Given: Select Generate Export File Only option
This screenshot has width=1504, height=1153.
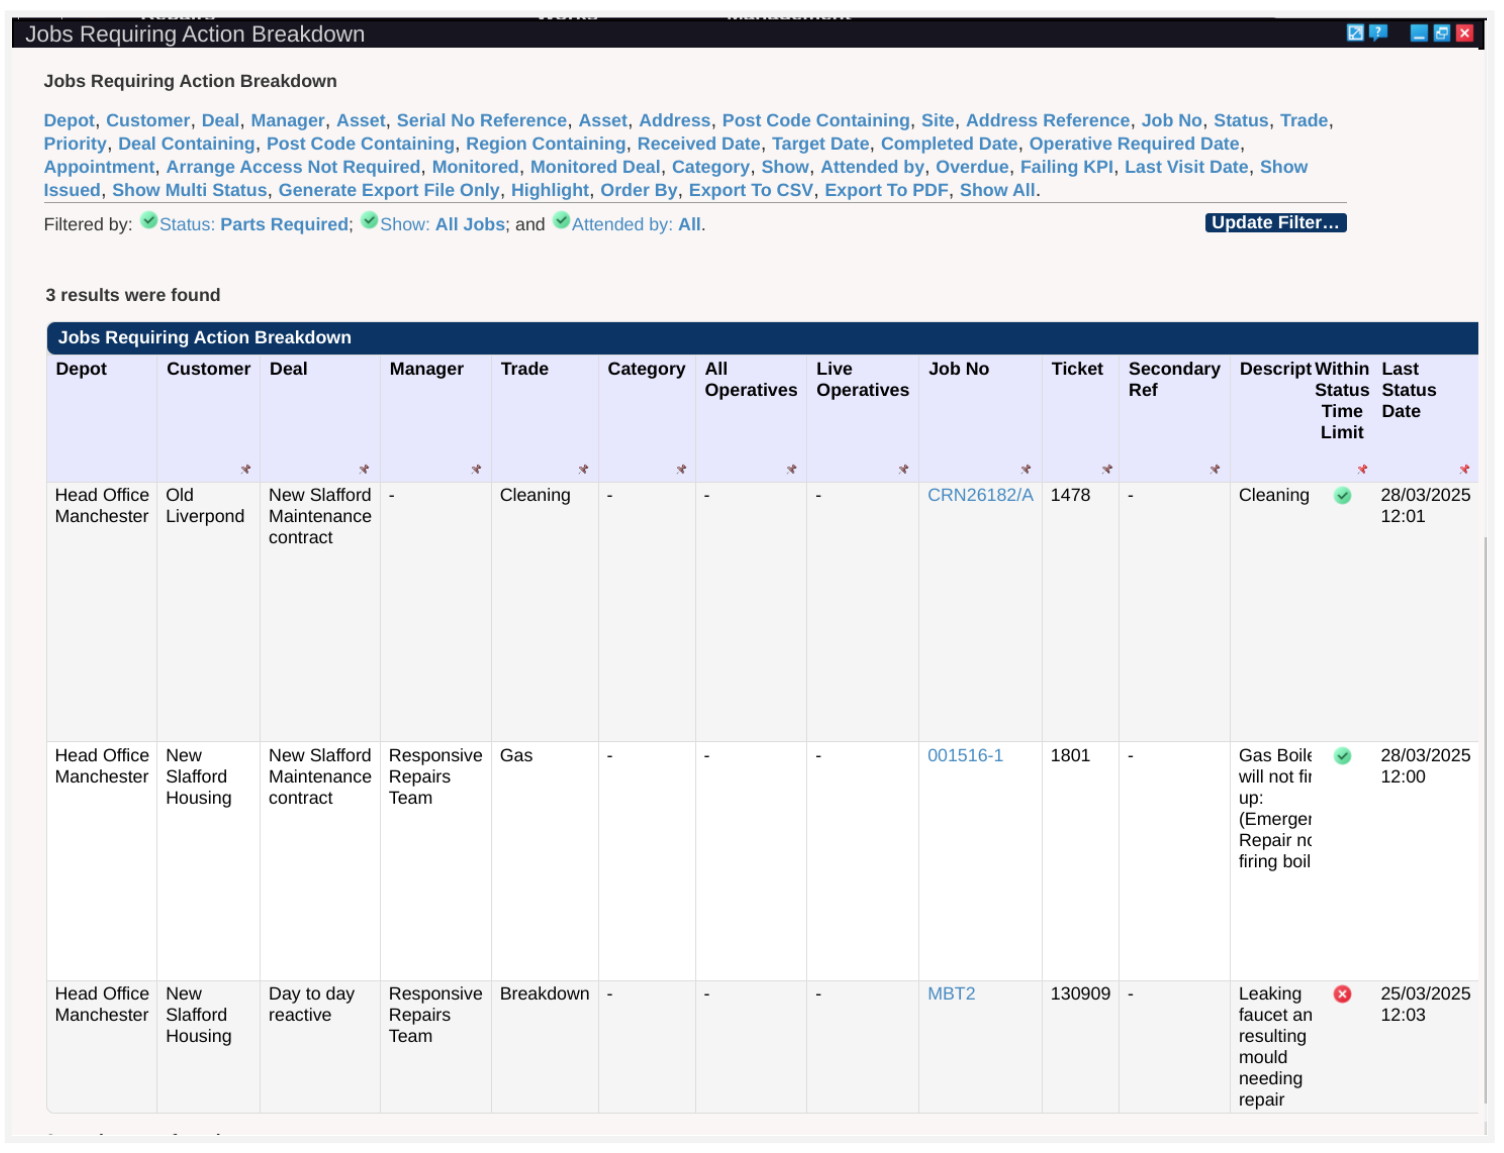Looking at the screenshot, I should (389, 190).
